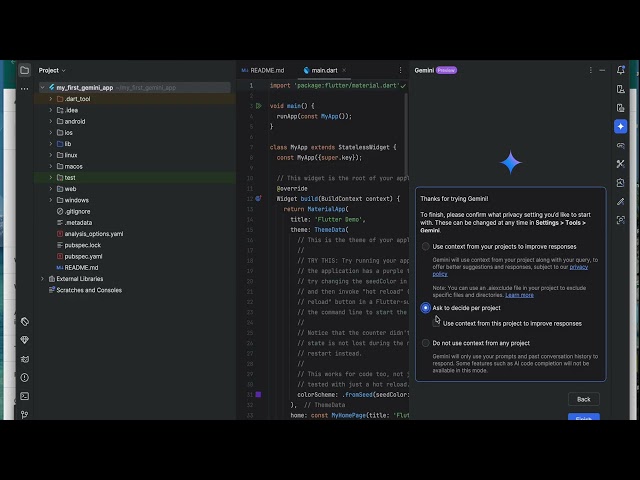Image resolution: width=640 pixels, height=480 pixels.
Task: Open the bottom scan-frame icon in the right sidebar
Action: tap(620, 220)
